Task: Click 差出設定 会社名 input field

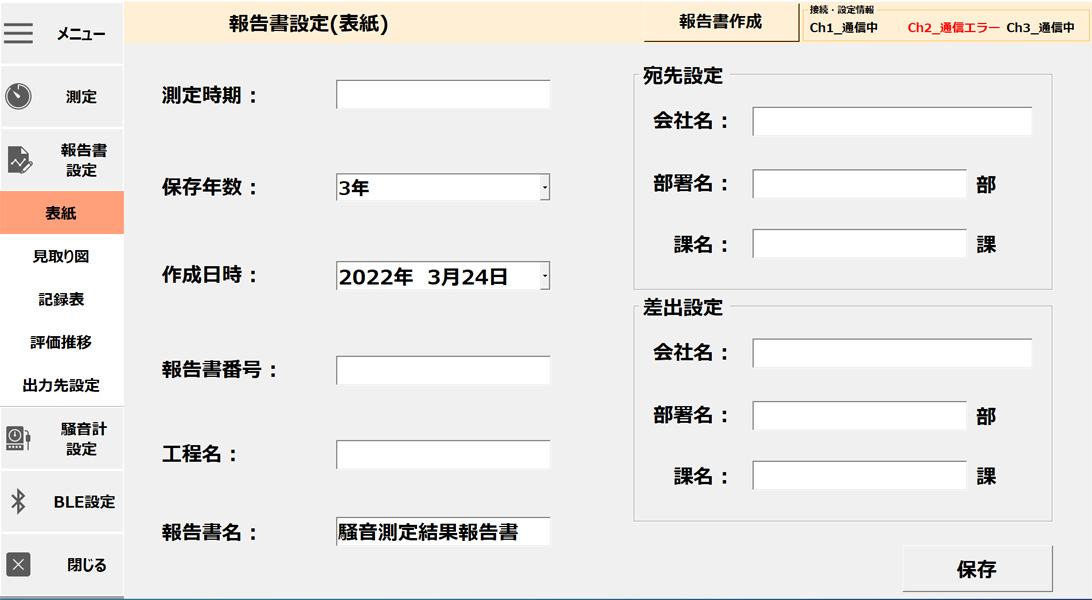Action: (x=892, y=353)
